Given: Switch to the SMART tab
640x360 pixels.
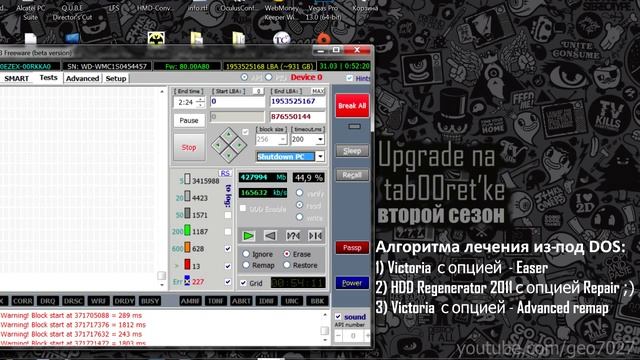Looking at the screenshot, I should coord(17,78).
